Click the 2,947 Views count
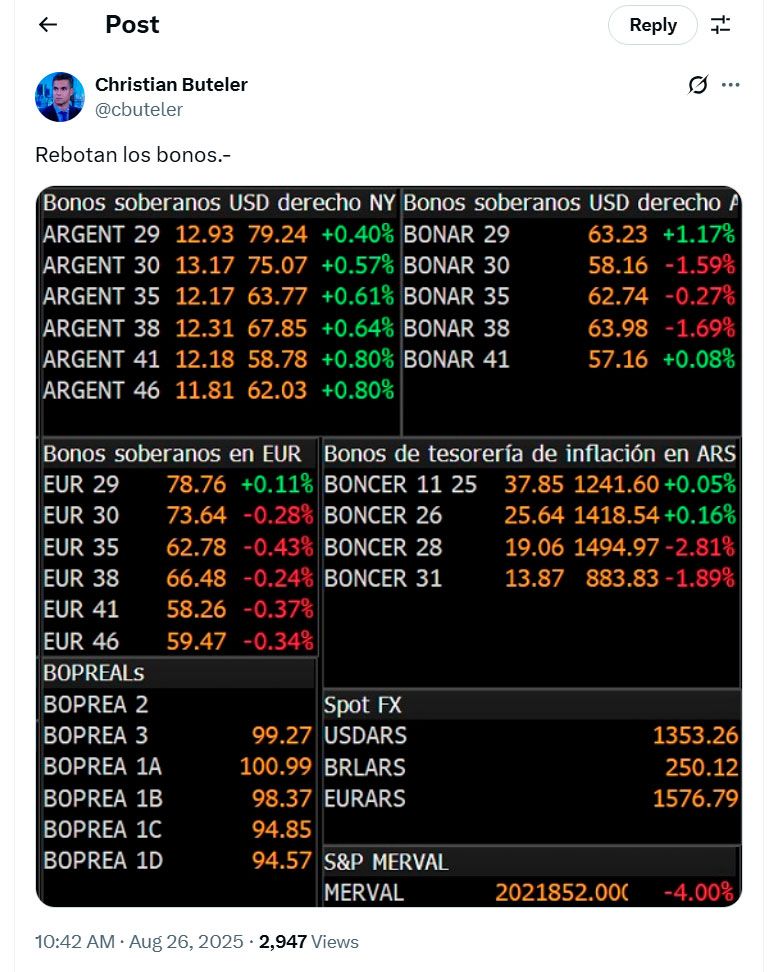Viewport: 772px width, 972px height. tap(309, 942)
